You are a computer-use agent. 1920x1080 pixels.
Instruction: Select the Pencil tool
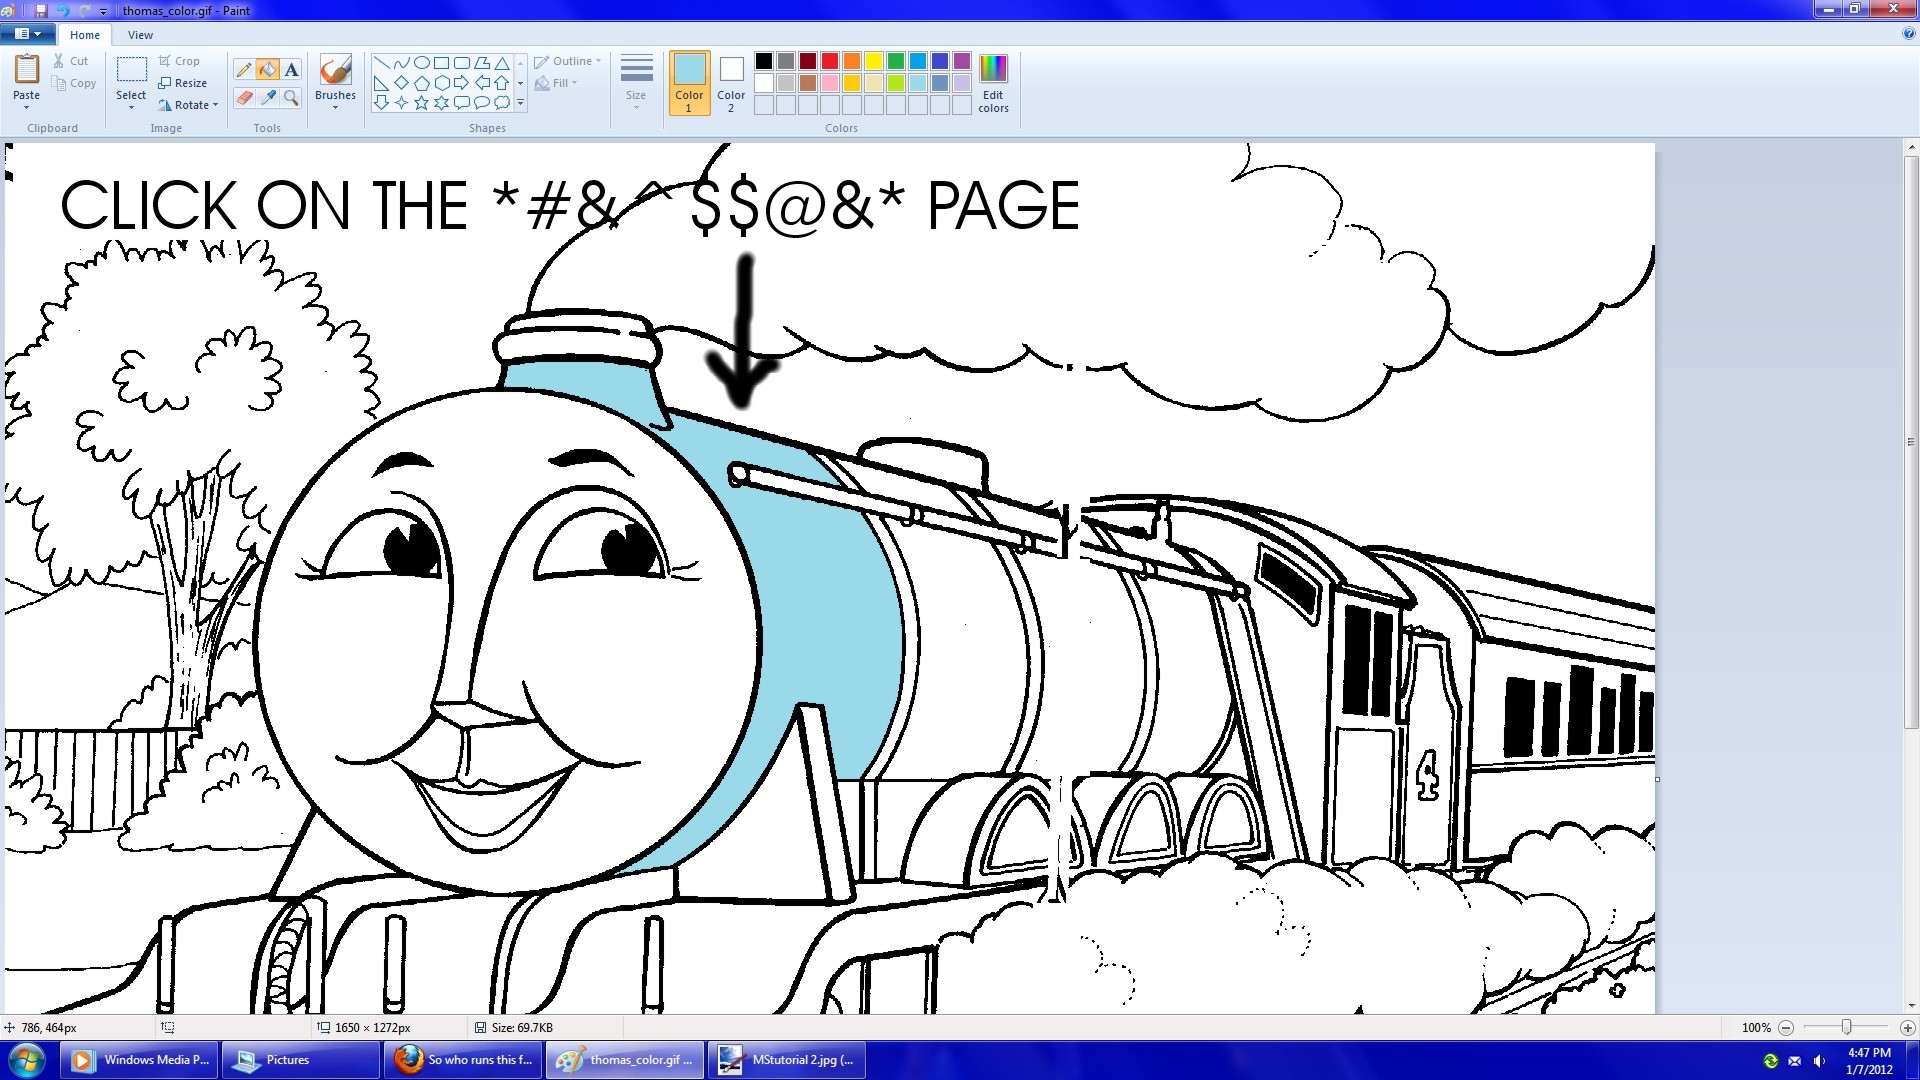pyautogui.click(x=243, y=69)
